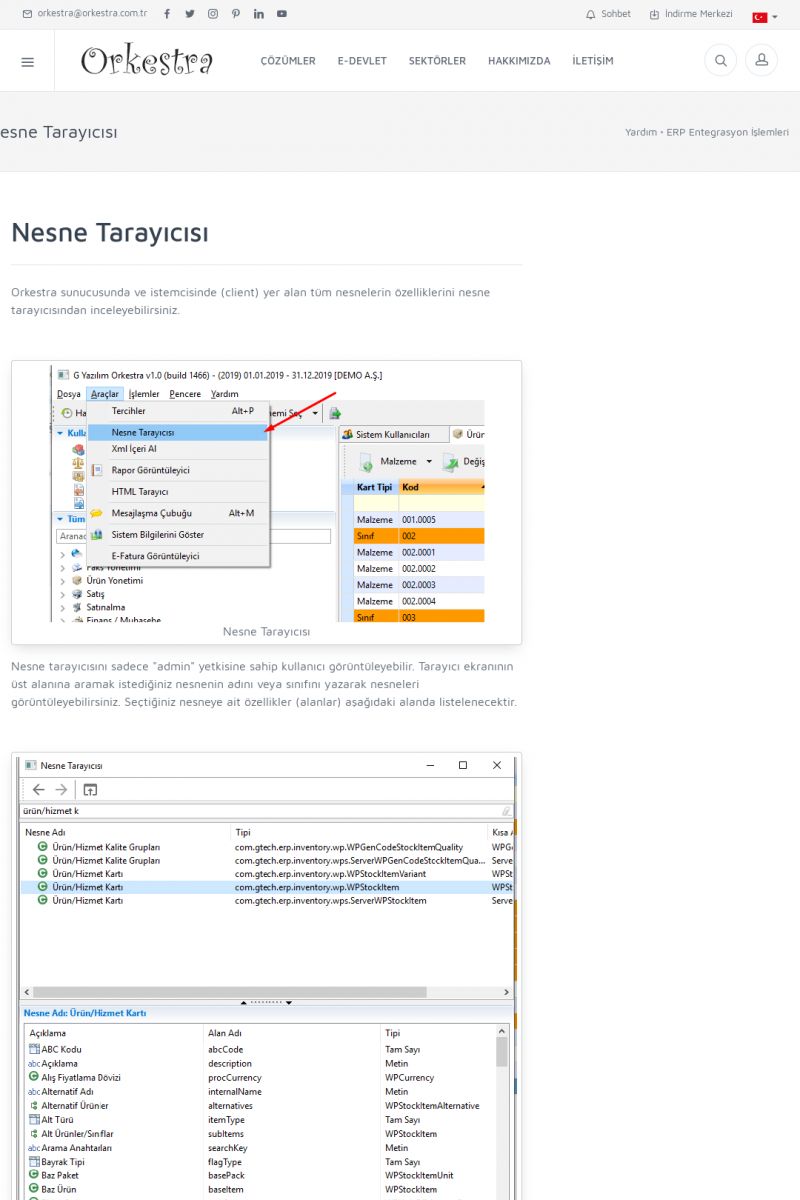The image size is (800, 1200).
Task: Open the Twitter social icon
Action: pos(189,14)
